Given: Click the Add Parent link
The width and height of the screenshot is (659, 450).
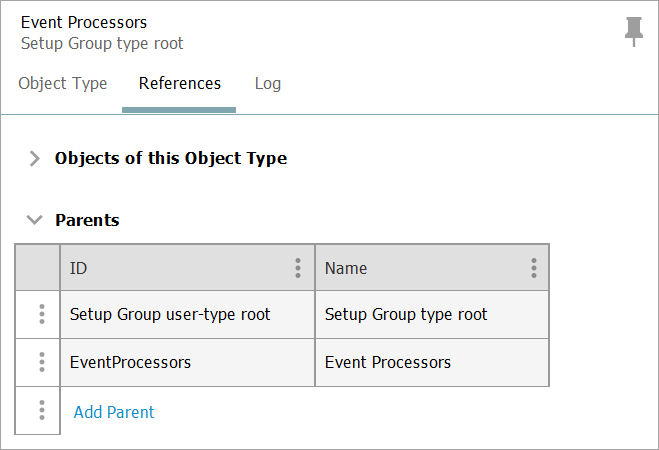Looking at the screenshot, I should pos(114,412).
